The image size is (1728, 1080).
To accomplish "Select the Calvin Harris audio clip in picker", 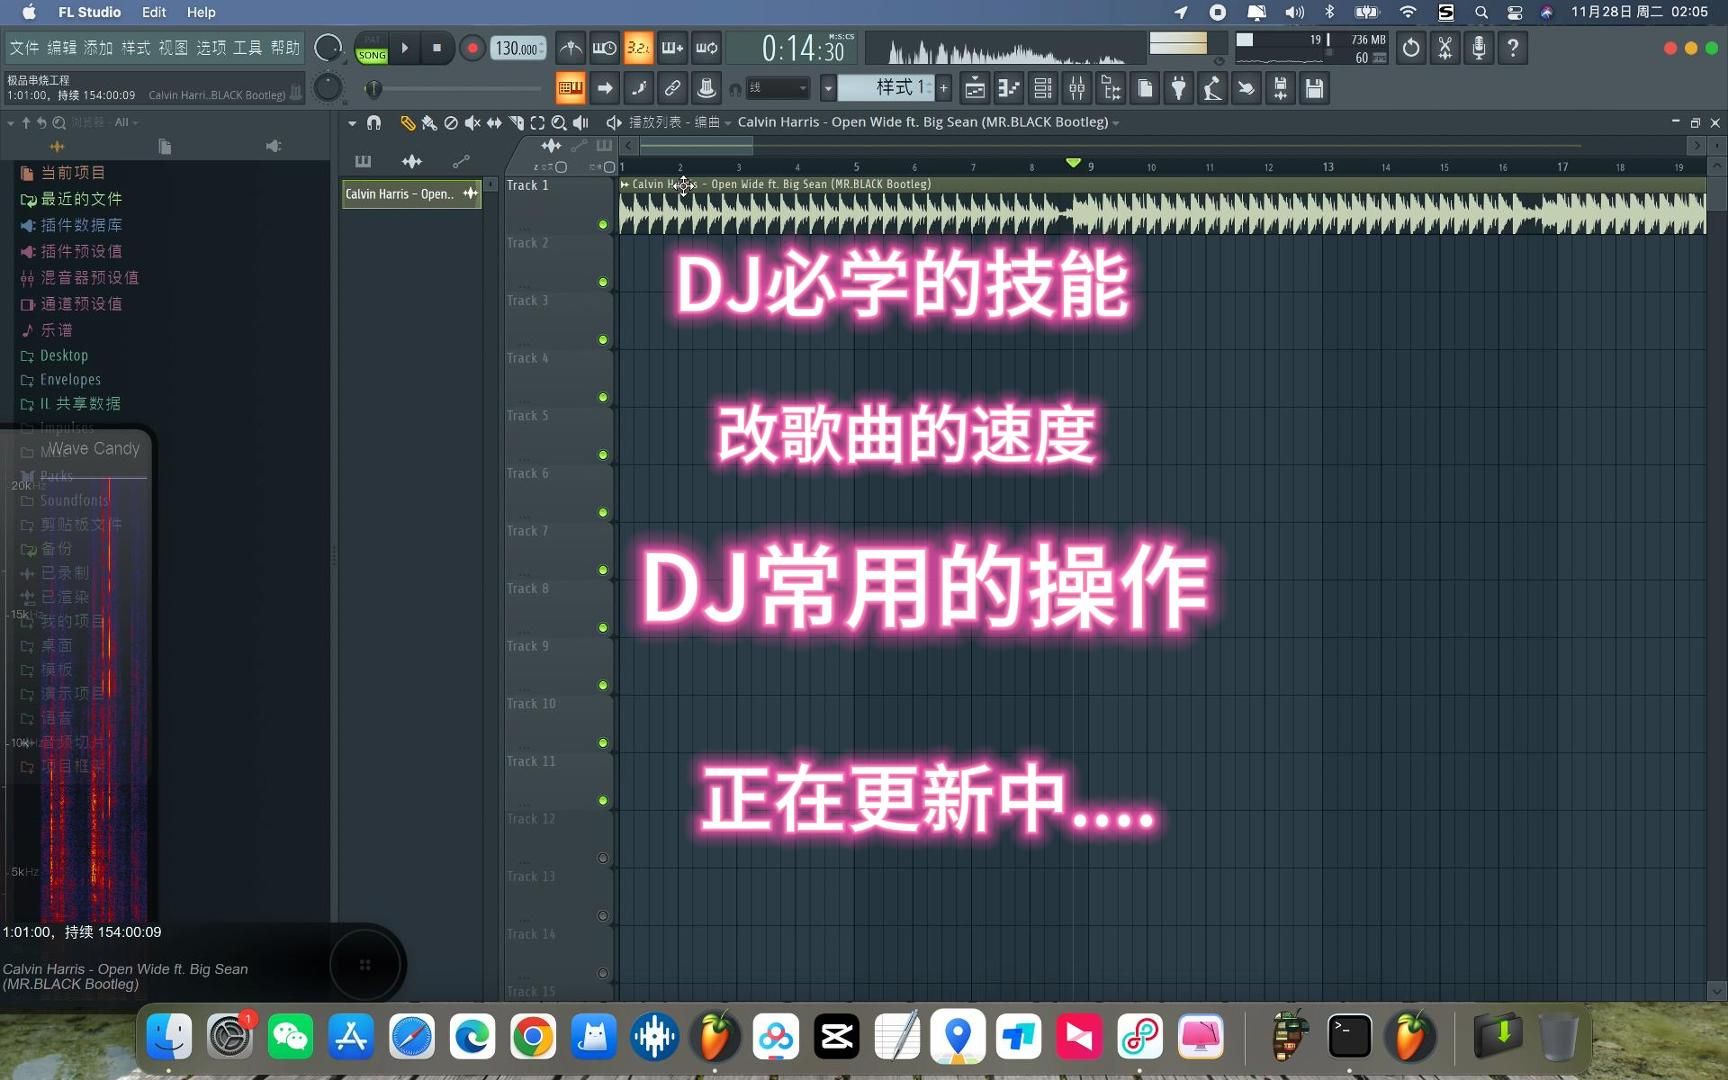I will (411, 194).
